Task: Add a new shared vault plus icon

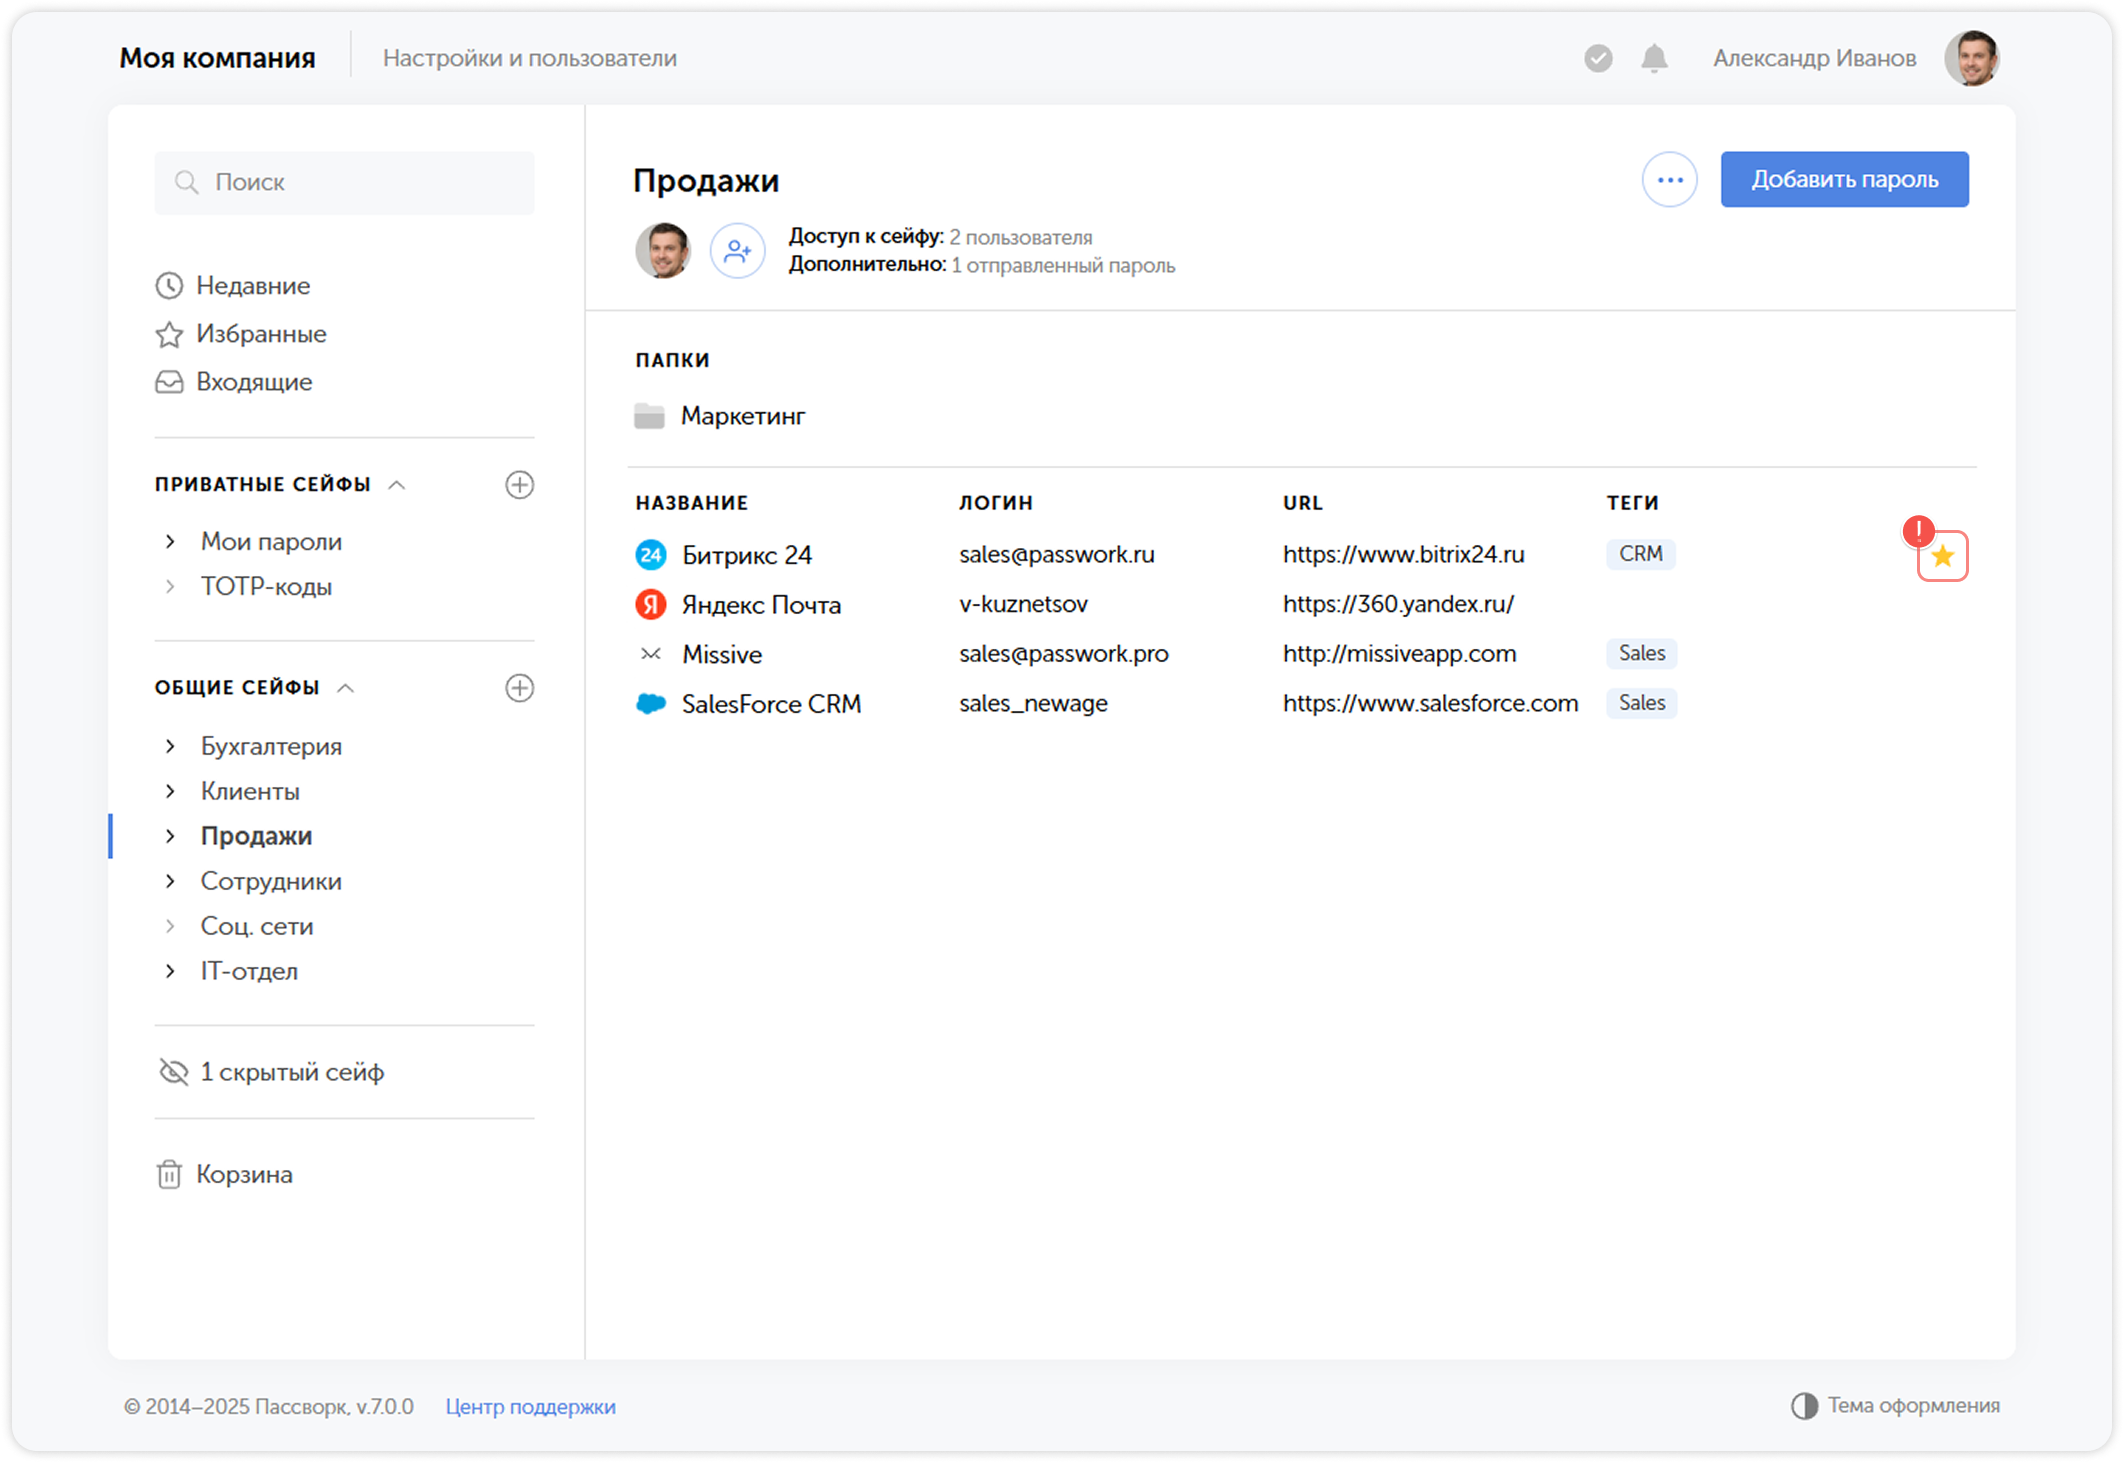Action: 519,688
